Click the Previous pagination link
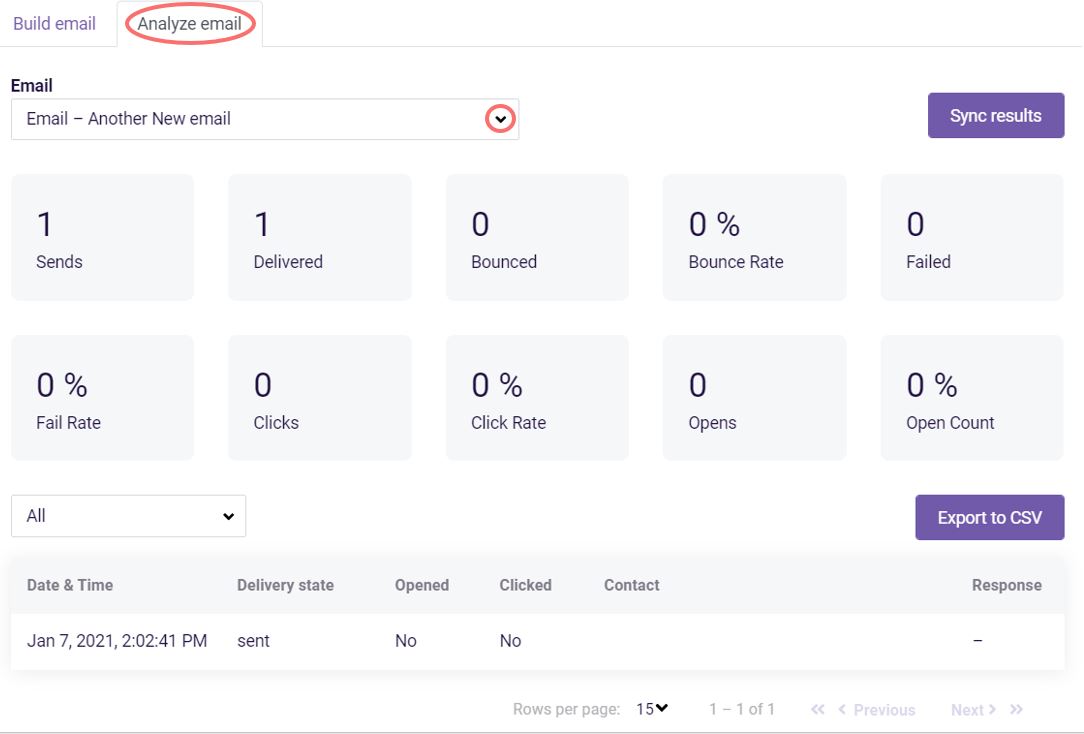 coord(886,709)
